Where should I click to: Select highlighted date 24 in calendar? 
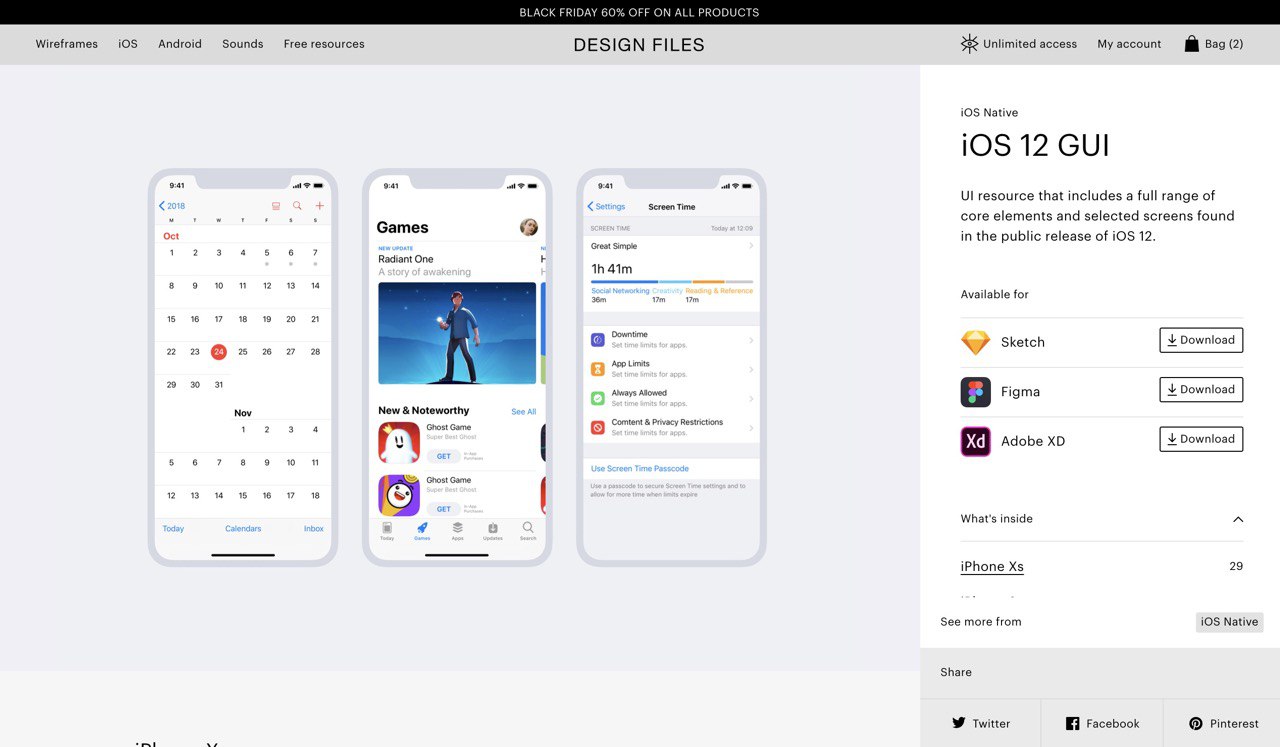click(x=219, y=351)
